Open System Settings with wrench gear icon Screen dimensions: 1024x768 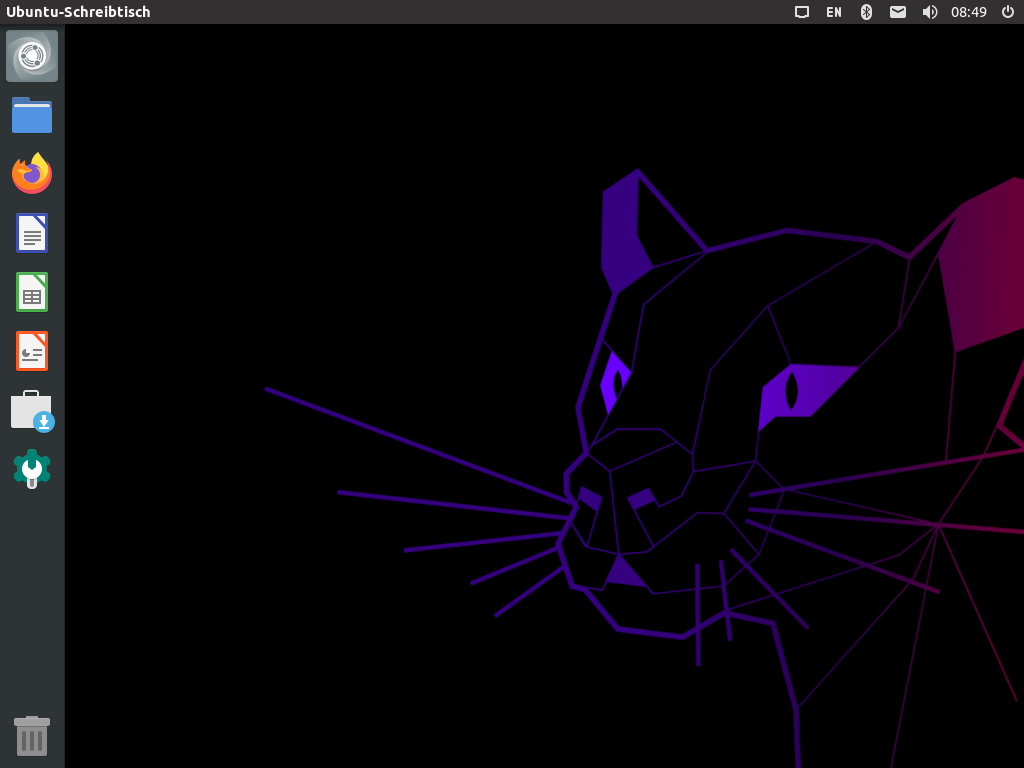(32, 468)
